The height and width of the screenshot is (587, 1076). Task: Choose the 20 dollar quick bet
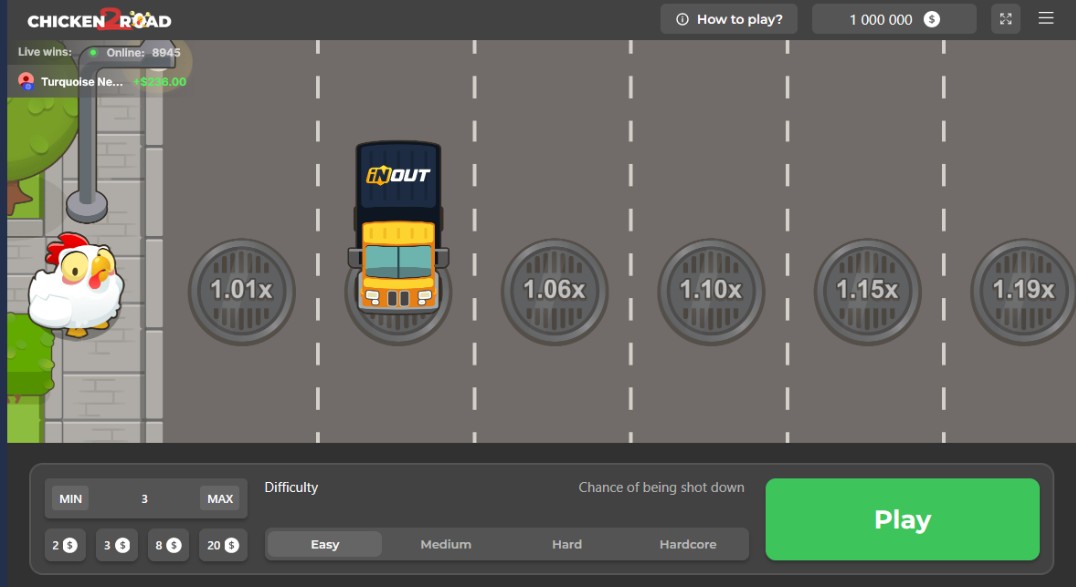(x=222, y=545)
